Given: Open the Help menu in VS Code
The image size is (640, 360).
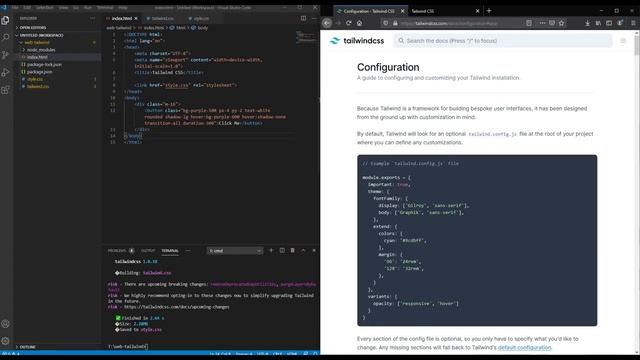Looking at the screenshot, I should pyautogui.click(x=122, y=7).
